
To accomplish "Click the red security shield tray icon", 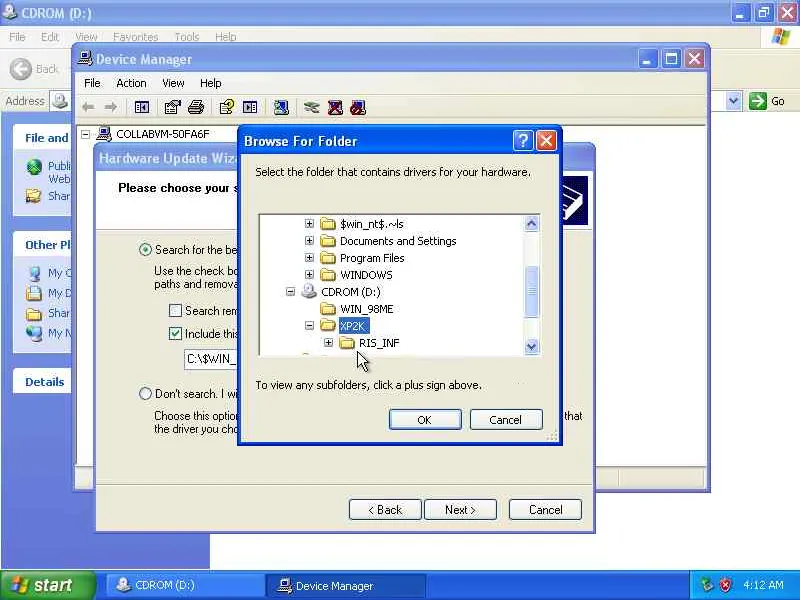I will tap(725, 585).
